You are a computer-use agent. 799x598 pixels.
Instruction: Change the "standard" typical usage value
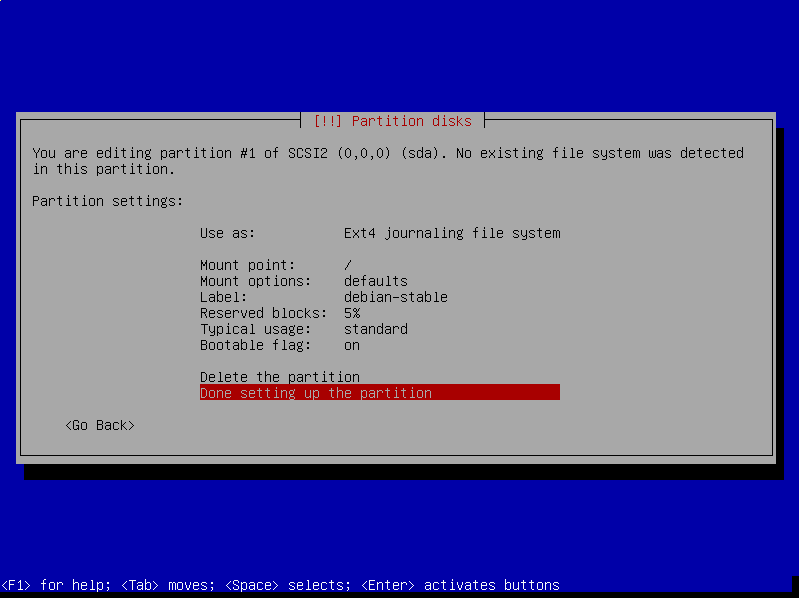[x=376, y=329]
